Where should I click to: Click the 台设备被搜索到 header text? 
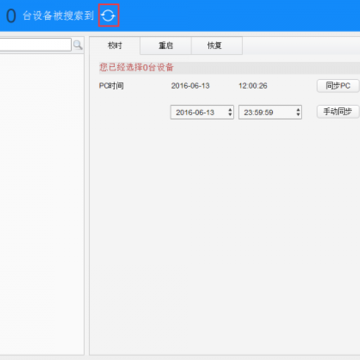(x=58, y=16)
